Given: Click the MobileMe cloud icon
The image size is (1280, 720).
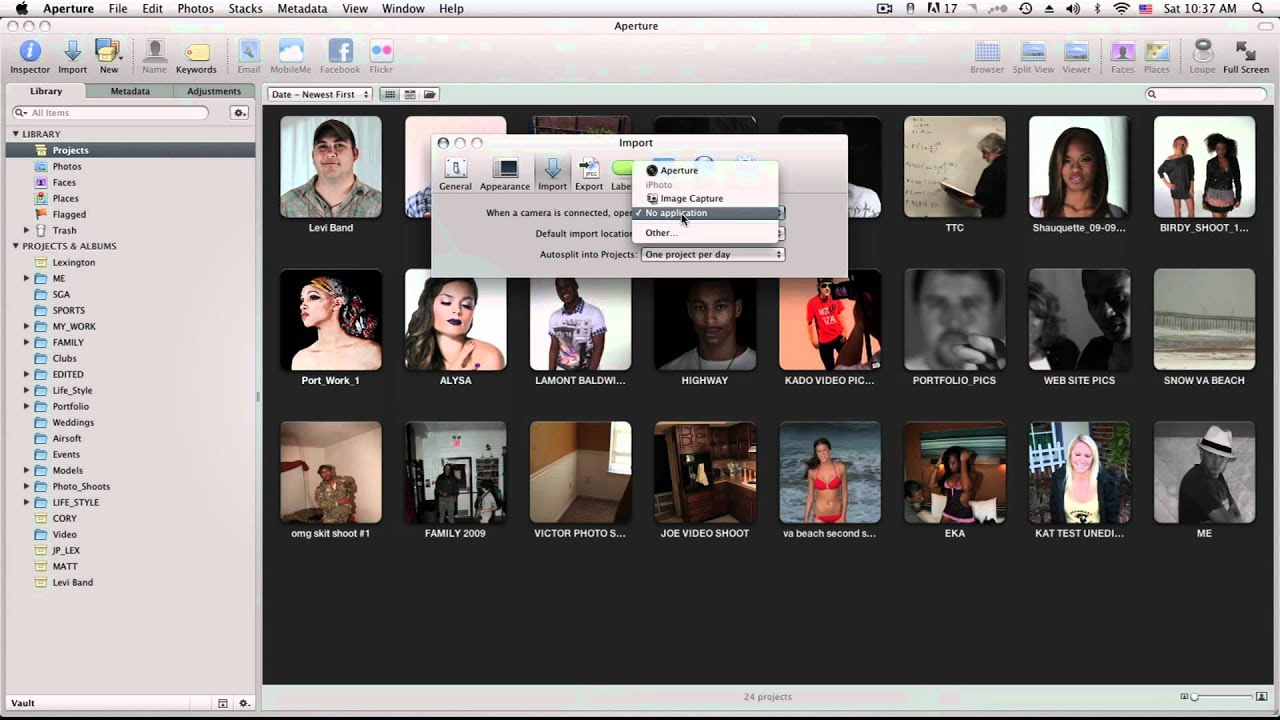Looking at the screenshot, I should point(291,52).
